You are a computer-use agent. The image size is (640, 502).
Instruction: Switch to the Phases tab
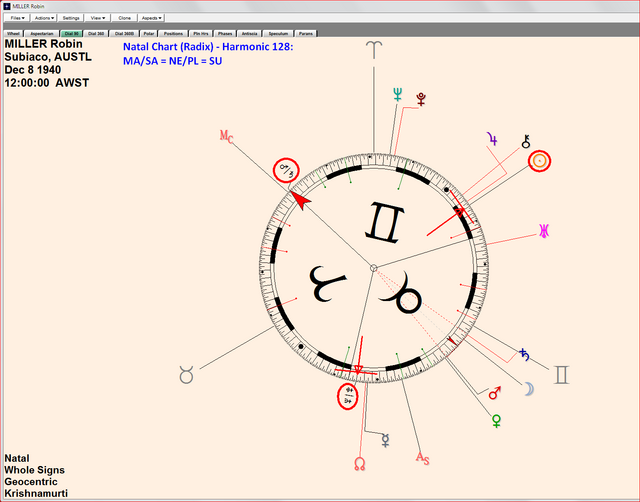[x=224, y=33]
